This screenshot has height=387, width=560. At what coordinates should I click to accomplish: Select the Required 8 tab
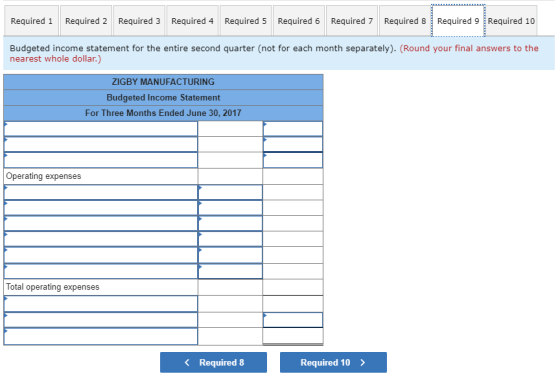405,21
